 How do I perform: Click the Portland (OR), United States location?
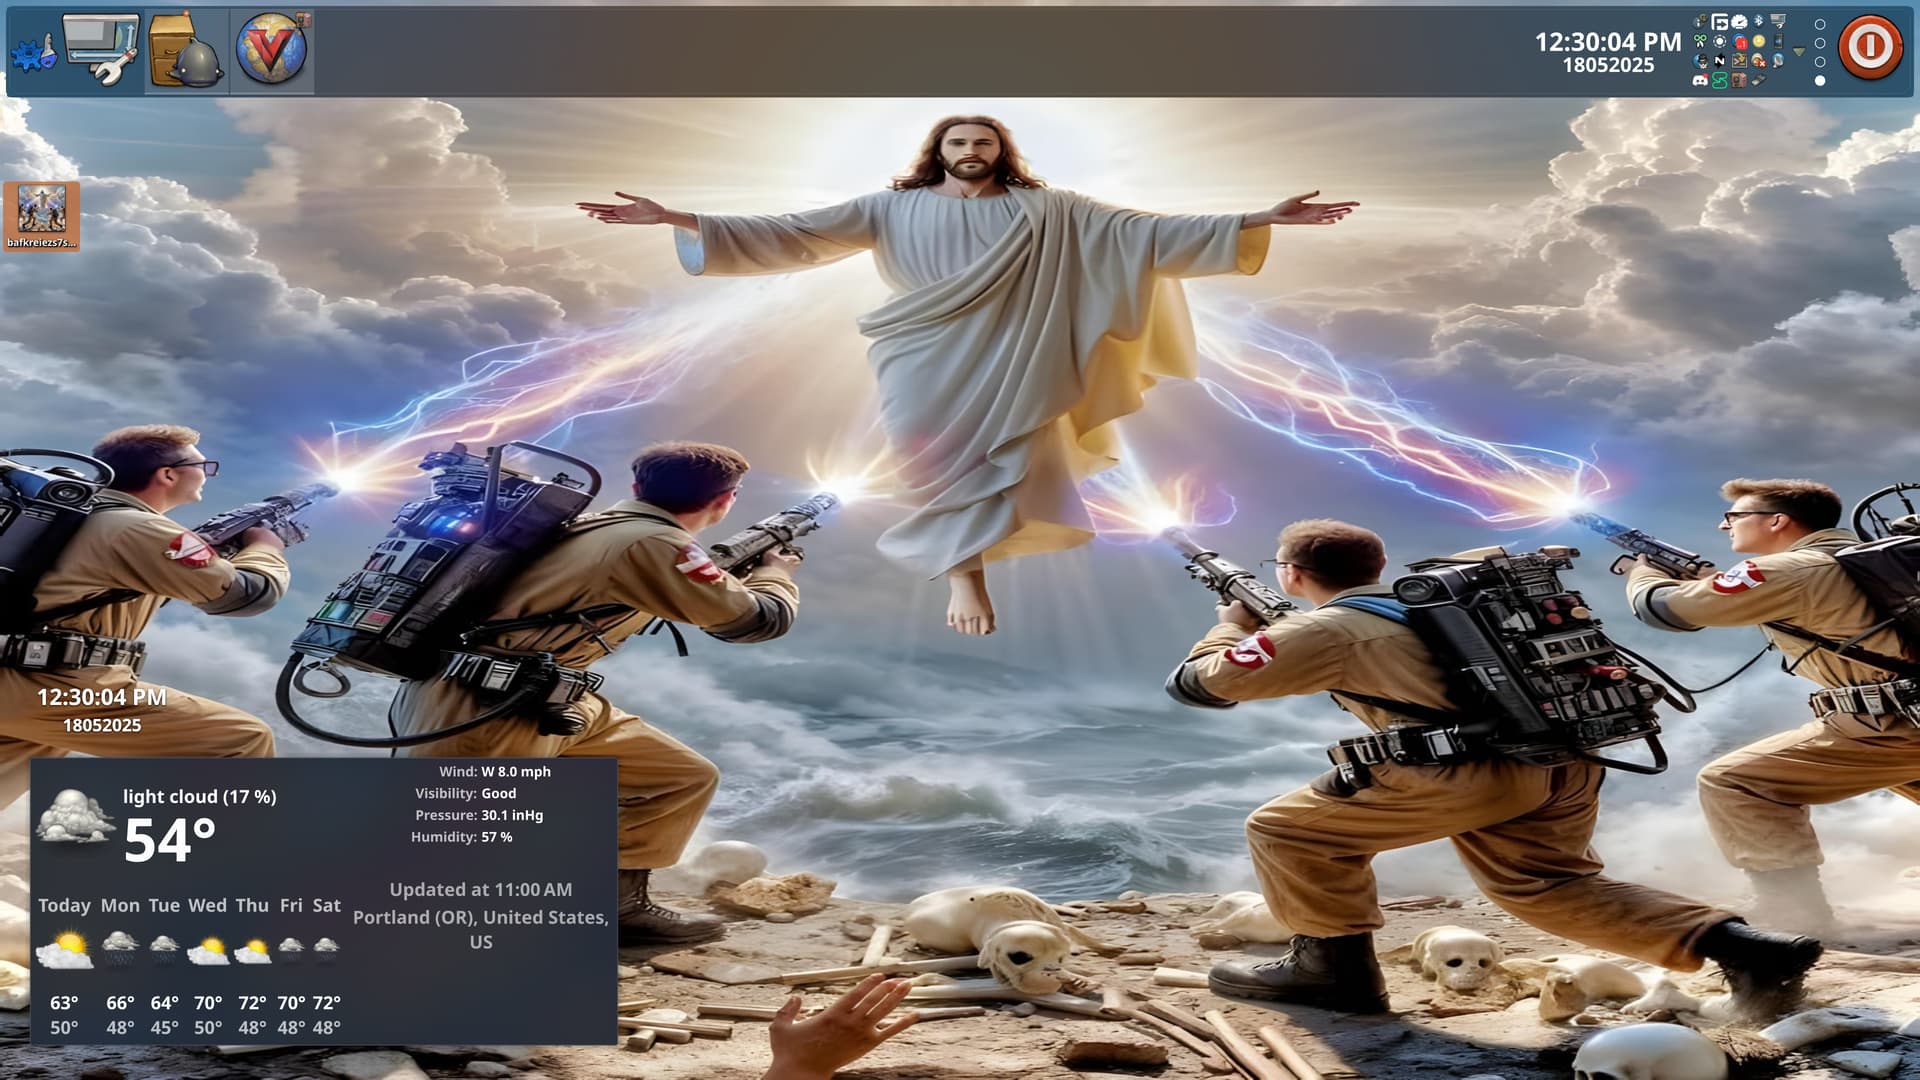pyautogui.click(x=481, y=929)
